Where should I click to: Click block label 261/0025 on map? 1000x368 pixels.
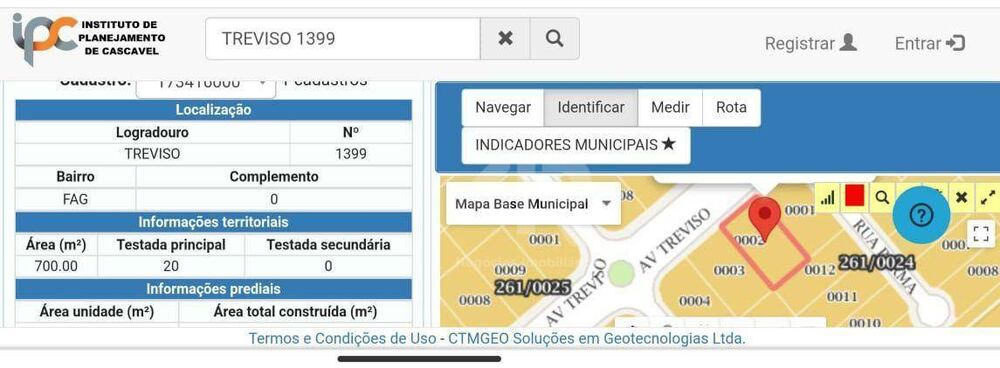coord(533,288)
